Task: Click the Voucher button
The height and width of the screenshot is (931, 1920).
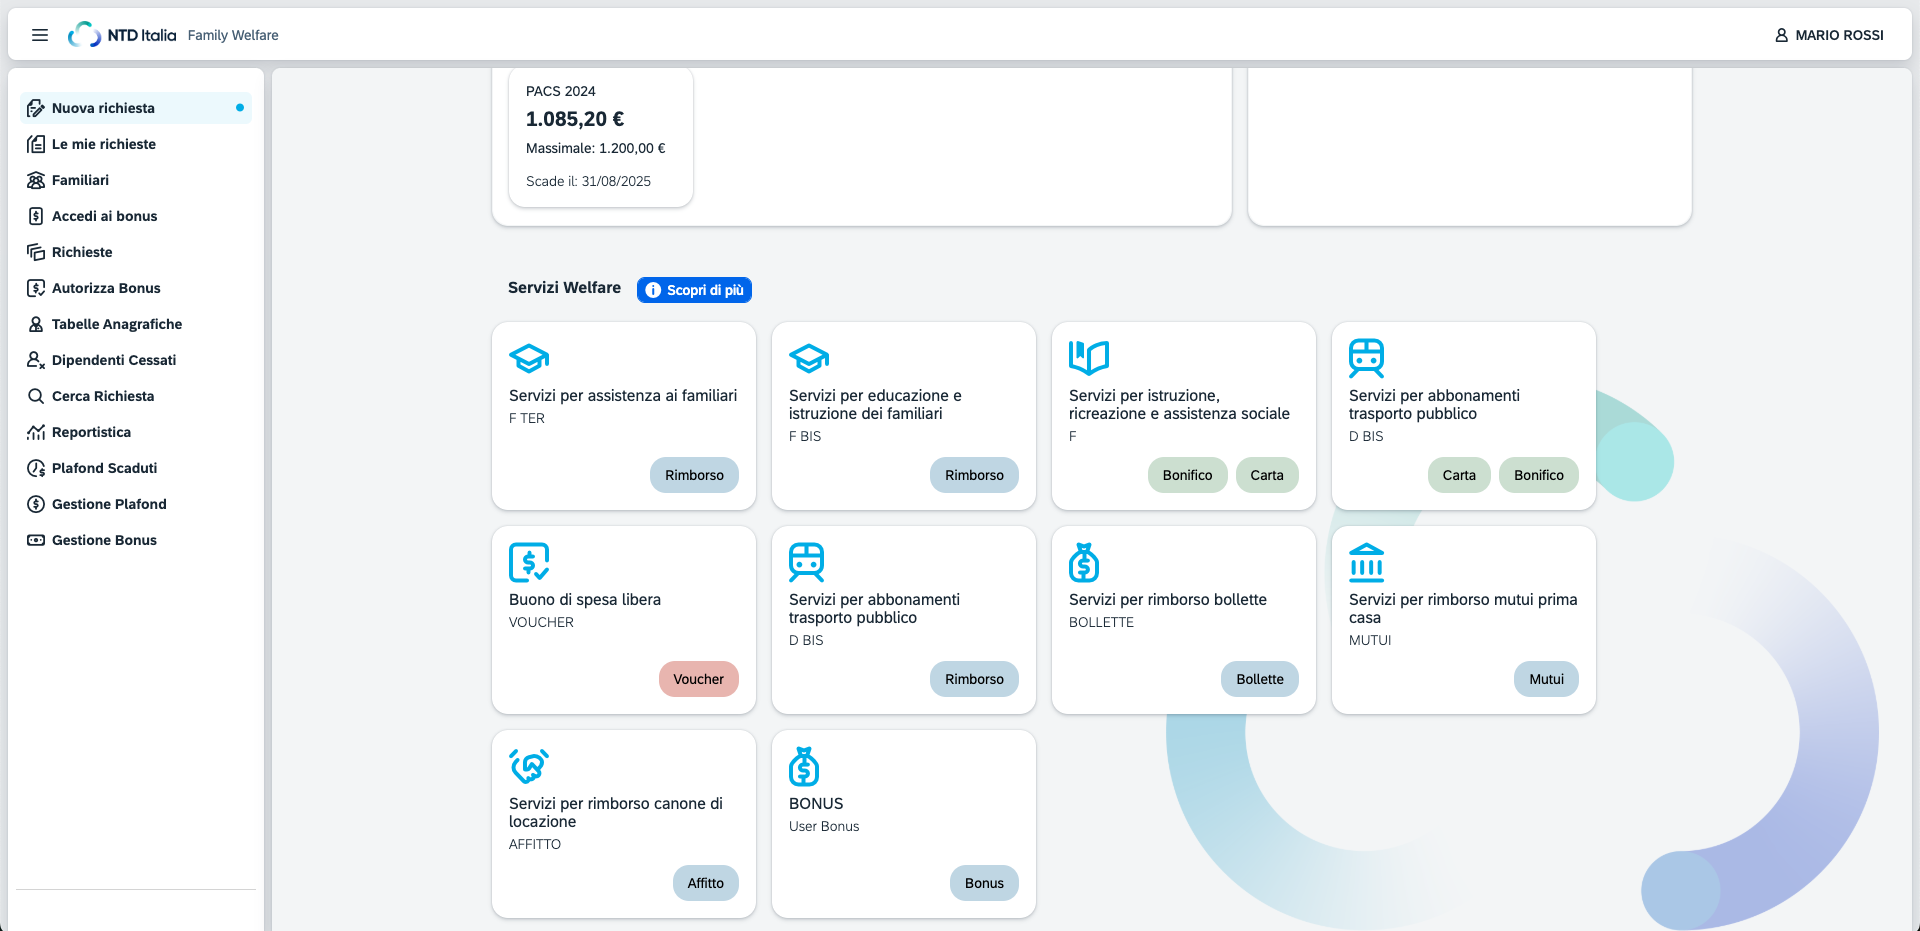Action: pos(698,679)
